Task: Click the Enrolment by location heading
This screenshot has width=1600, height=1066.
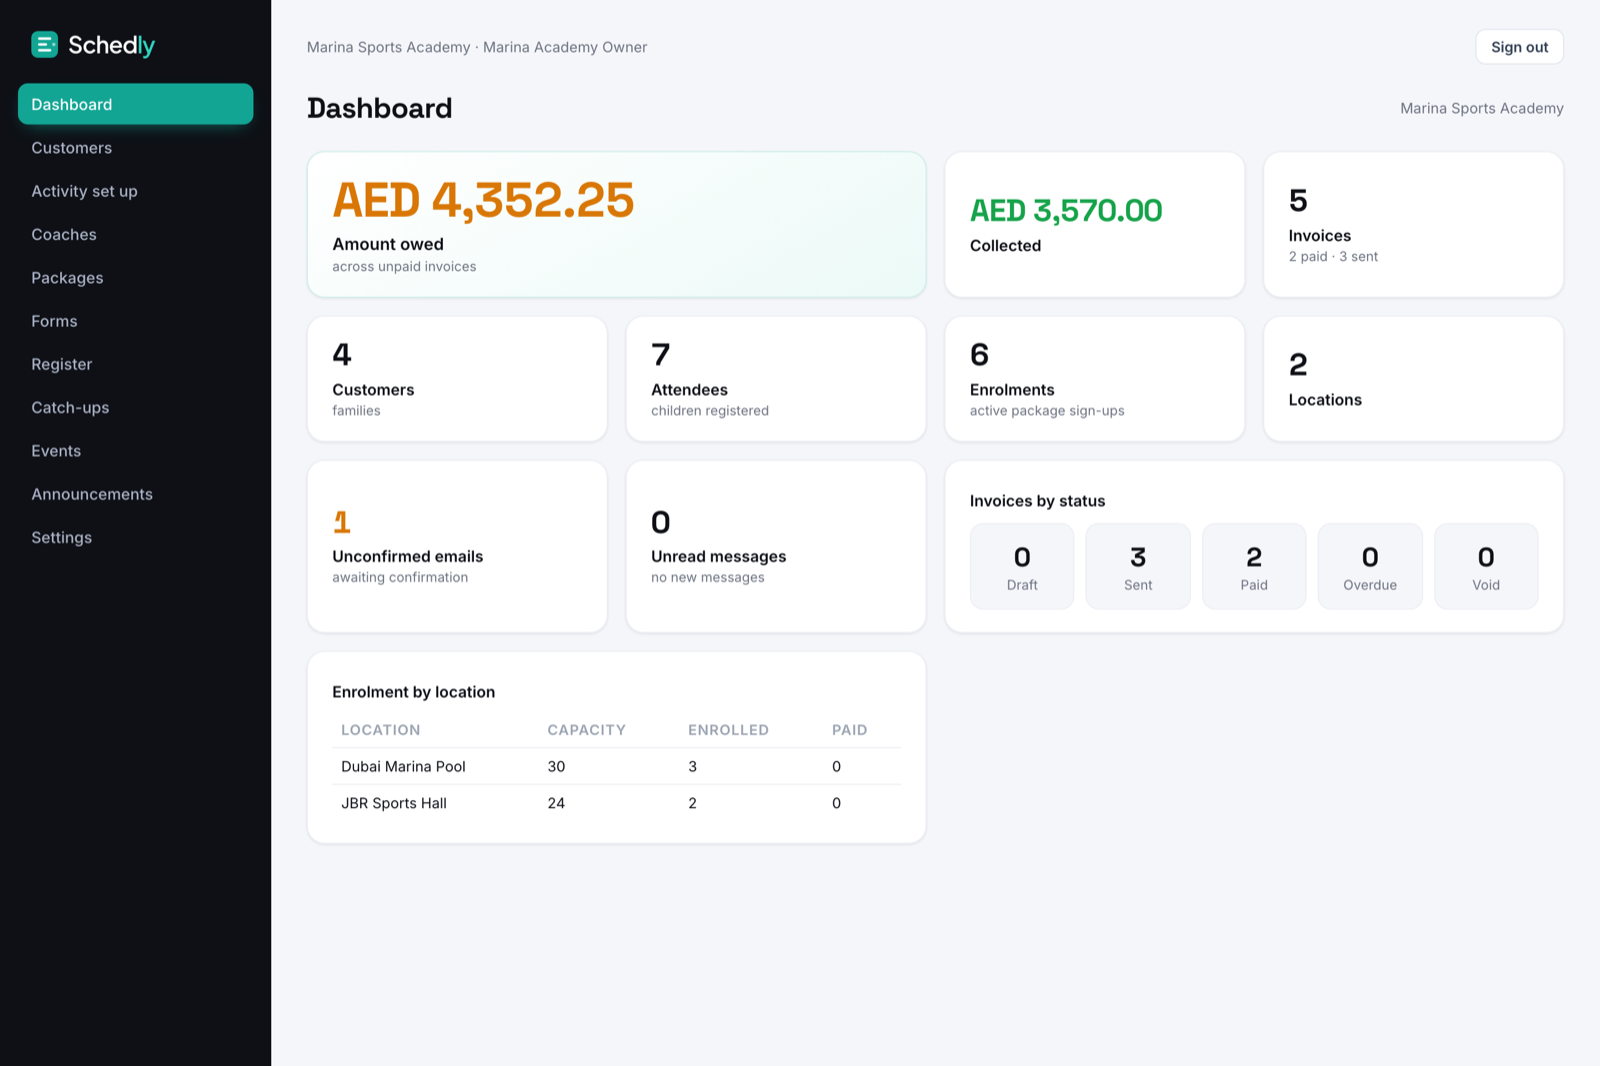Action: [x=413, y=692]
